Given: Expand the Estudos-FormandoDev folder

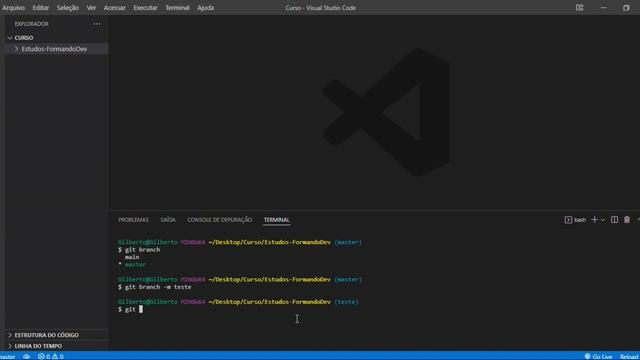Looking at the screenshot, I should tap(57, 49).
